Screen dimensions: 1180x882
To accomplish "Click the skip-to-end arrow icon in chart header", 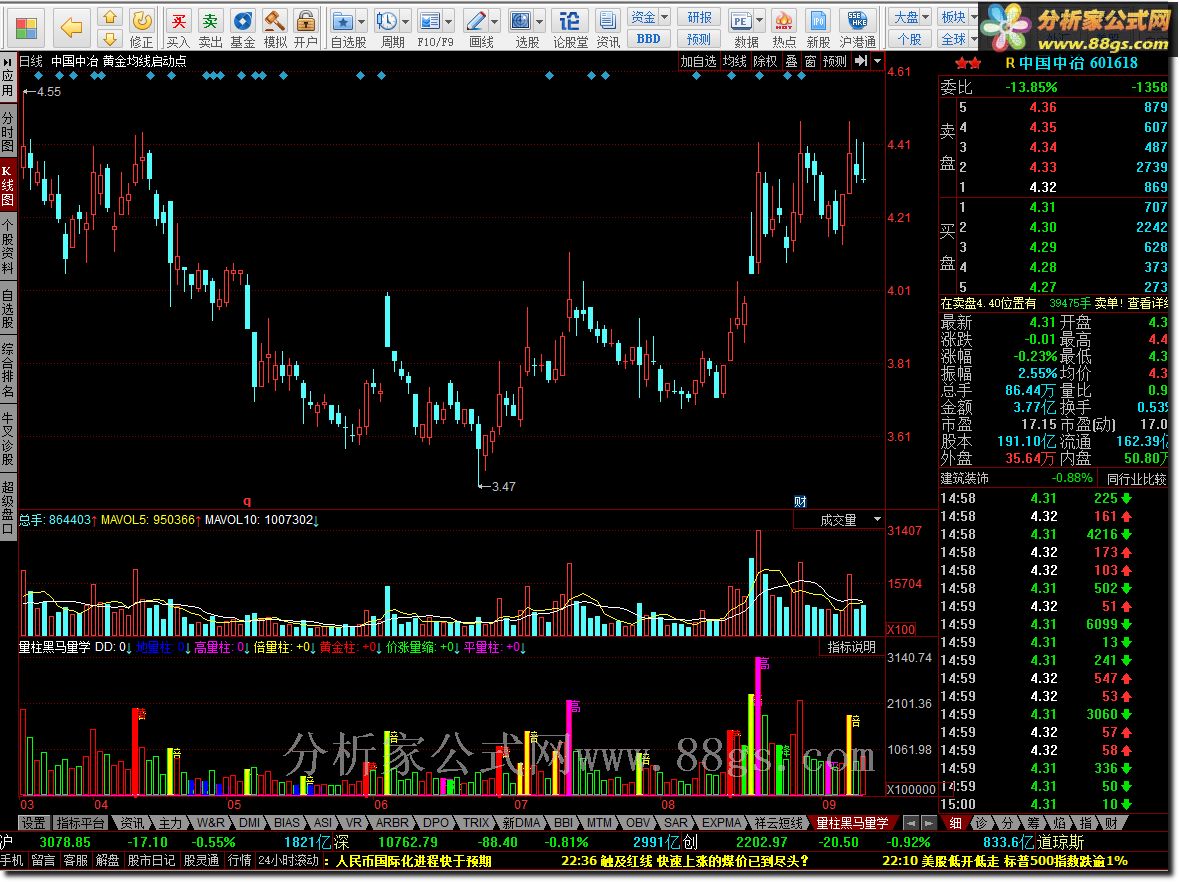I will pyautogui.click(x=861, y=61).
